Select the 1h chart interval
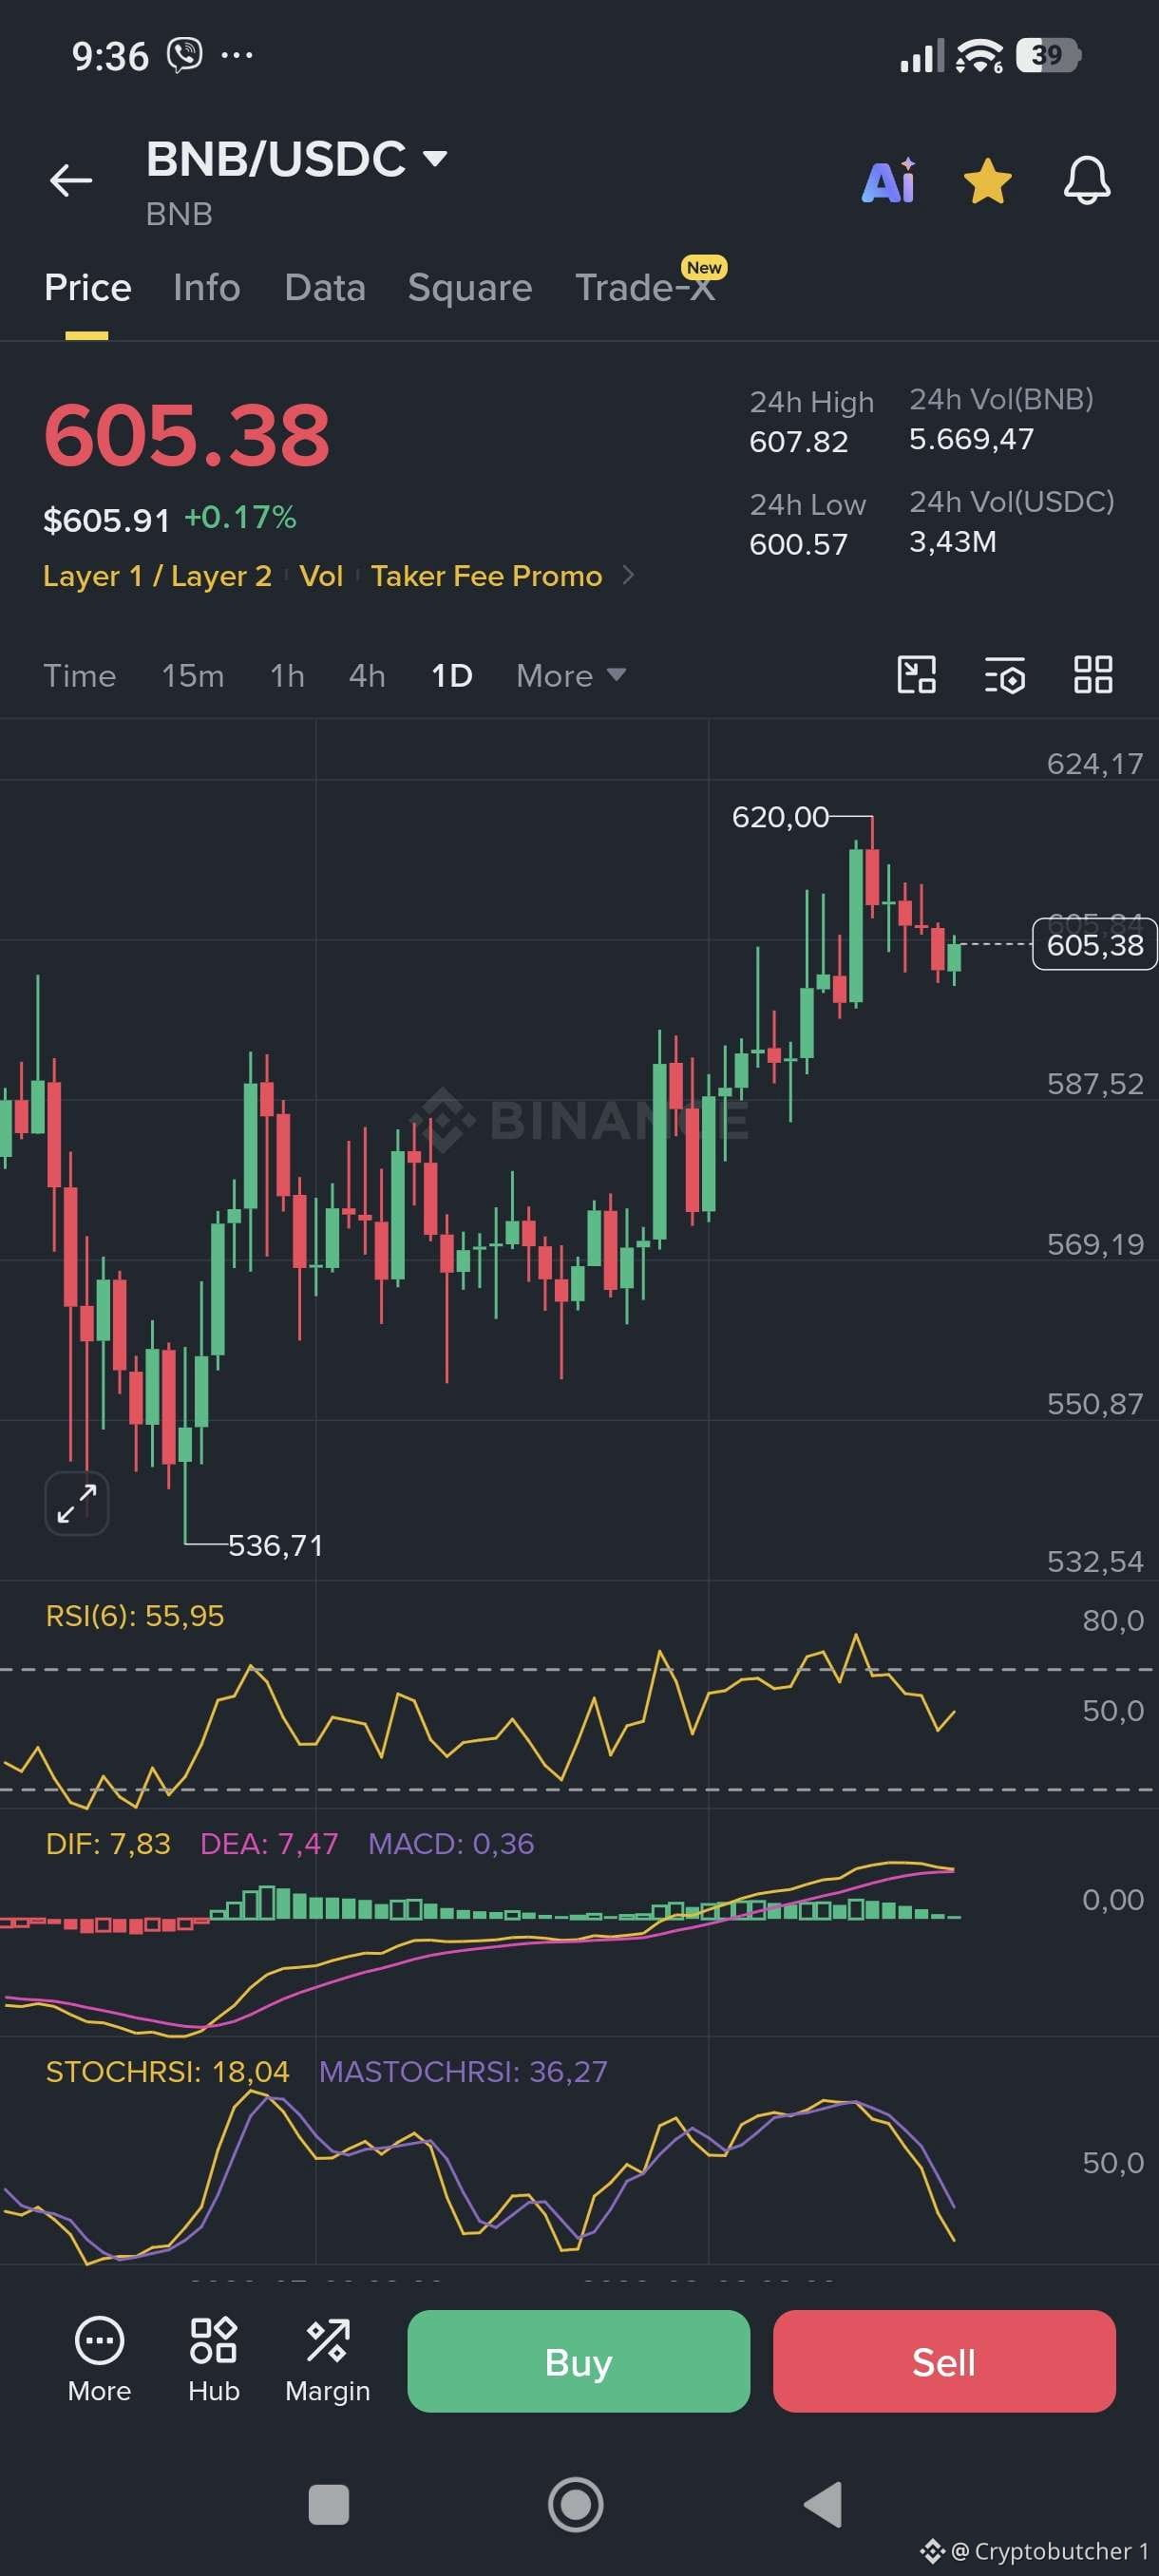 click(287, 676)
